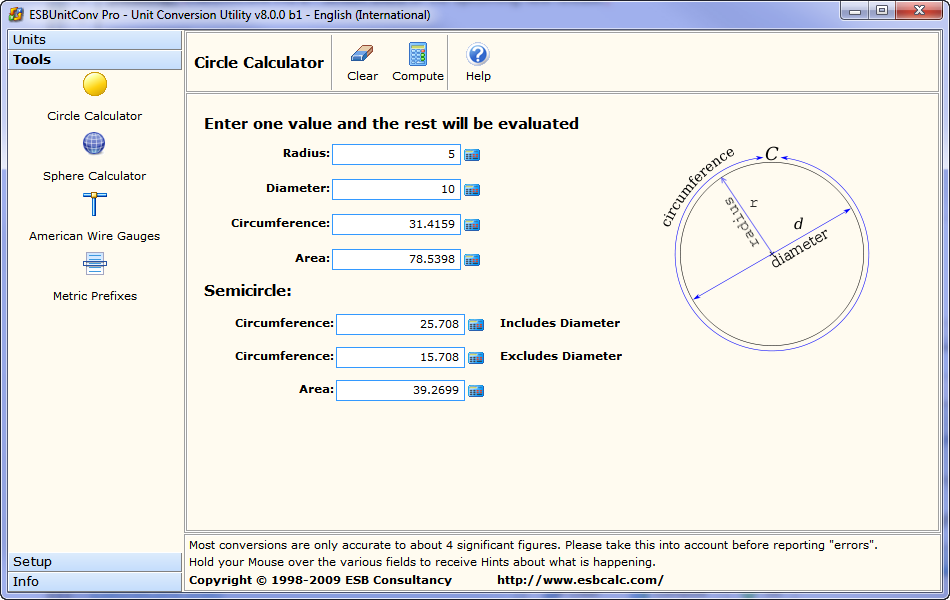The width and height of the screenshot is (950, 600).
Task: Click the Help question mark icon
Action: tap(477, 55)
